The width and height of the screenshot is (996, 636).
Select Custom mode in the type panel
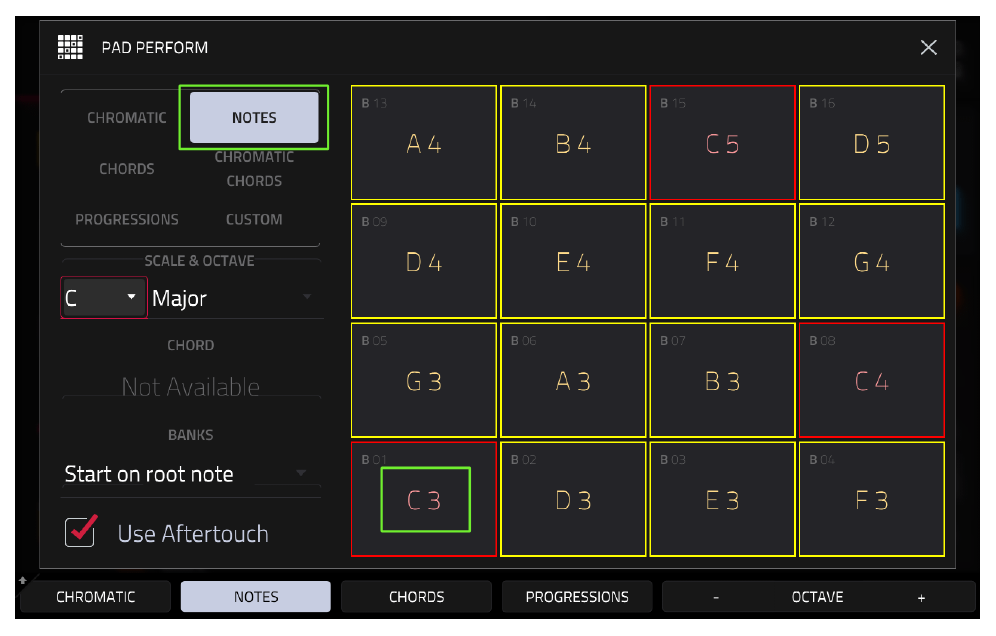[254, 220]
